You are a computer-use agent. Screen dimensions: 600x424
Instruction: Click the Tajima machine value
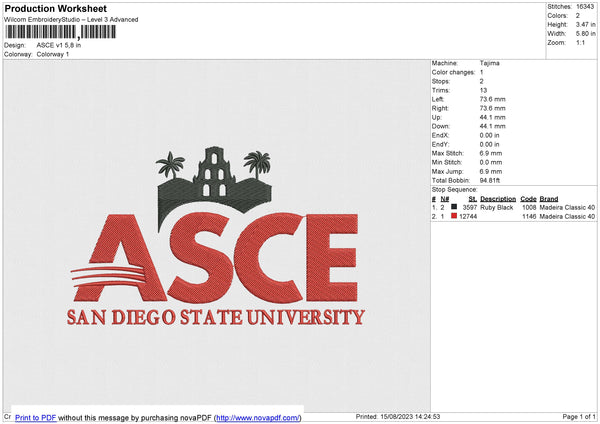pyautogui.click(x=490, y=63)
